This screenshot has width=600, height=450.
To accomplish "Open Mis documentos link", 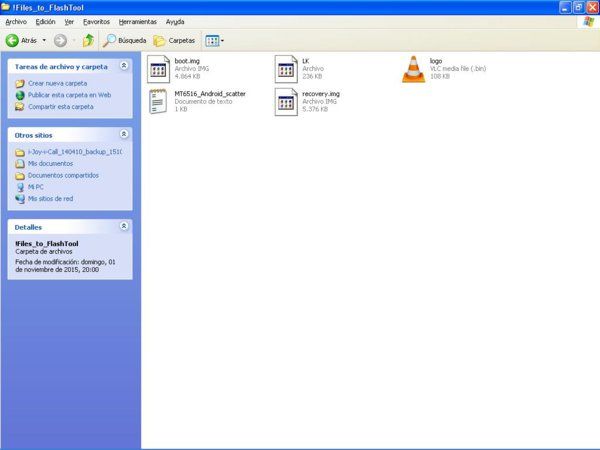I will point(50,163).
